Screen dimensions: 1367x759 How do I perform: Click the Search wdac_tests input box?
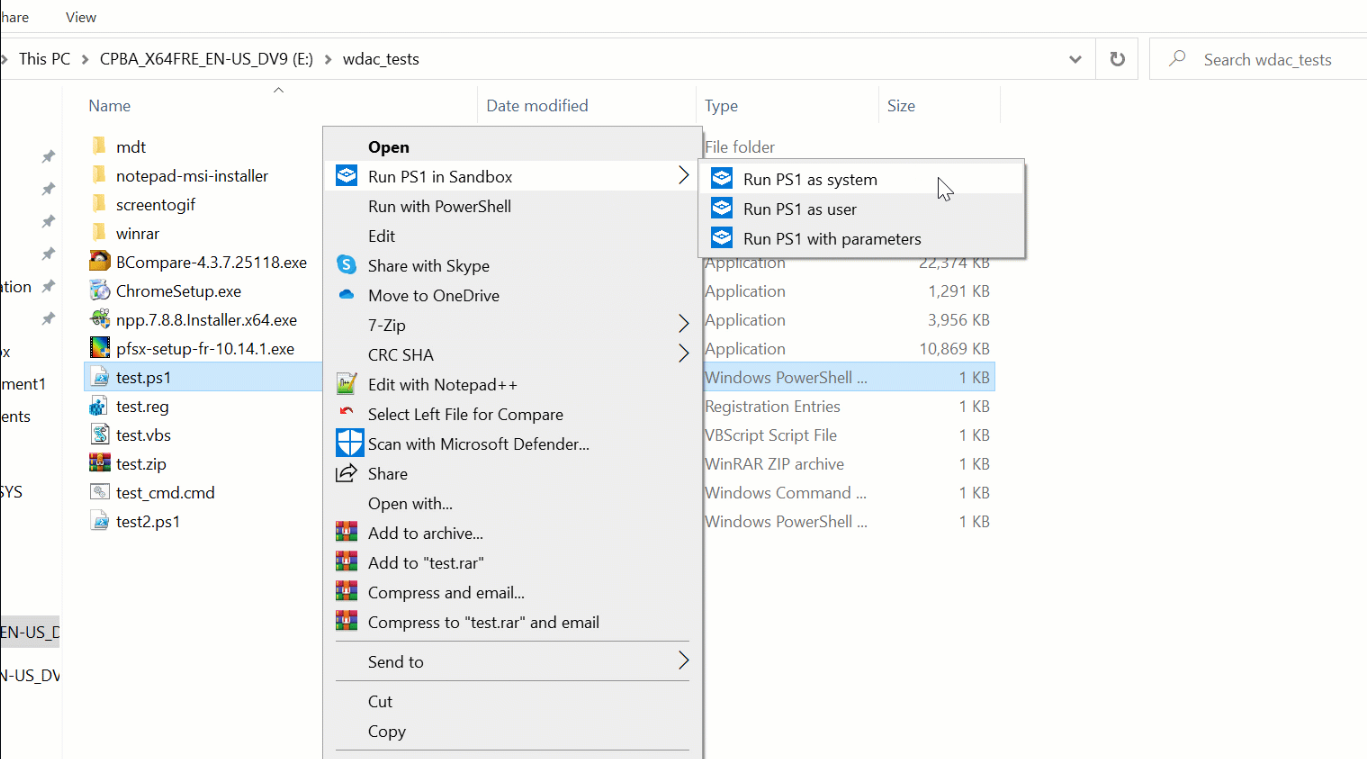(1267, 59)
